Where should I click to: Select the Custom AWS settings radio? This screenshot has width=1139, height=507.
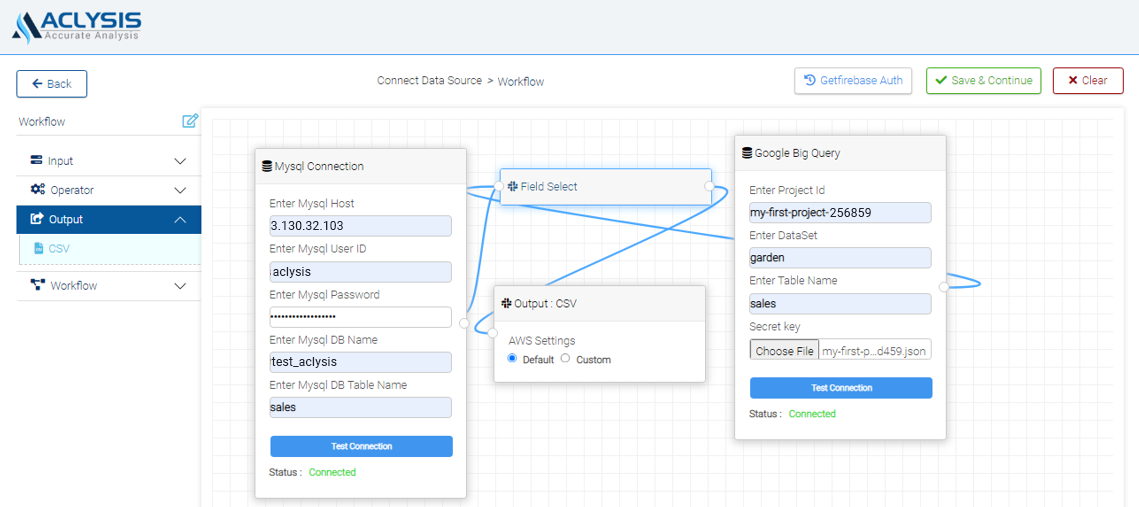[x=566, y=359]
